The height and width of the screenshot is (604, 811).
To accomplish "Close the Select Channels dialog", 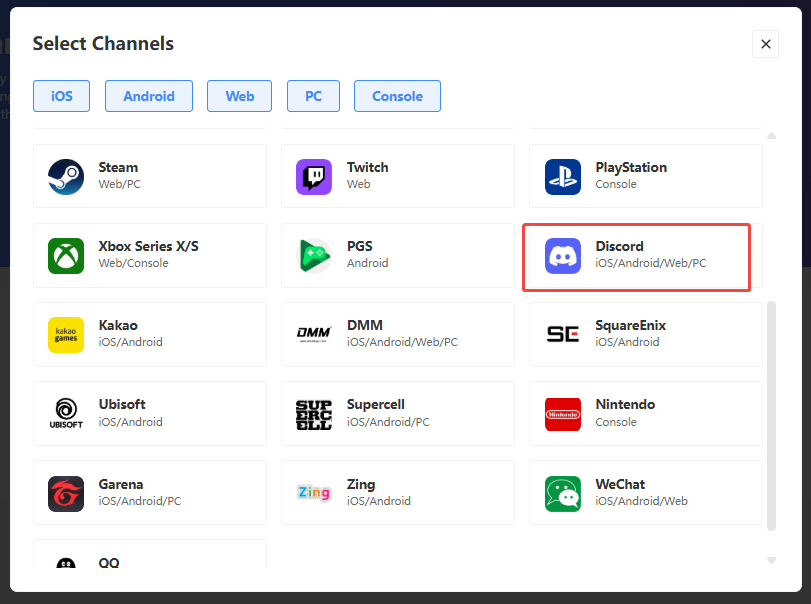I will [x=765, y=44].
